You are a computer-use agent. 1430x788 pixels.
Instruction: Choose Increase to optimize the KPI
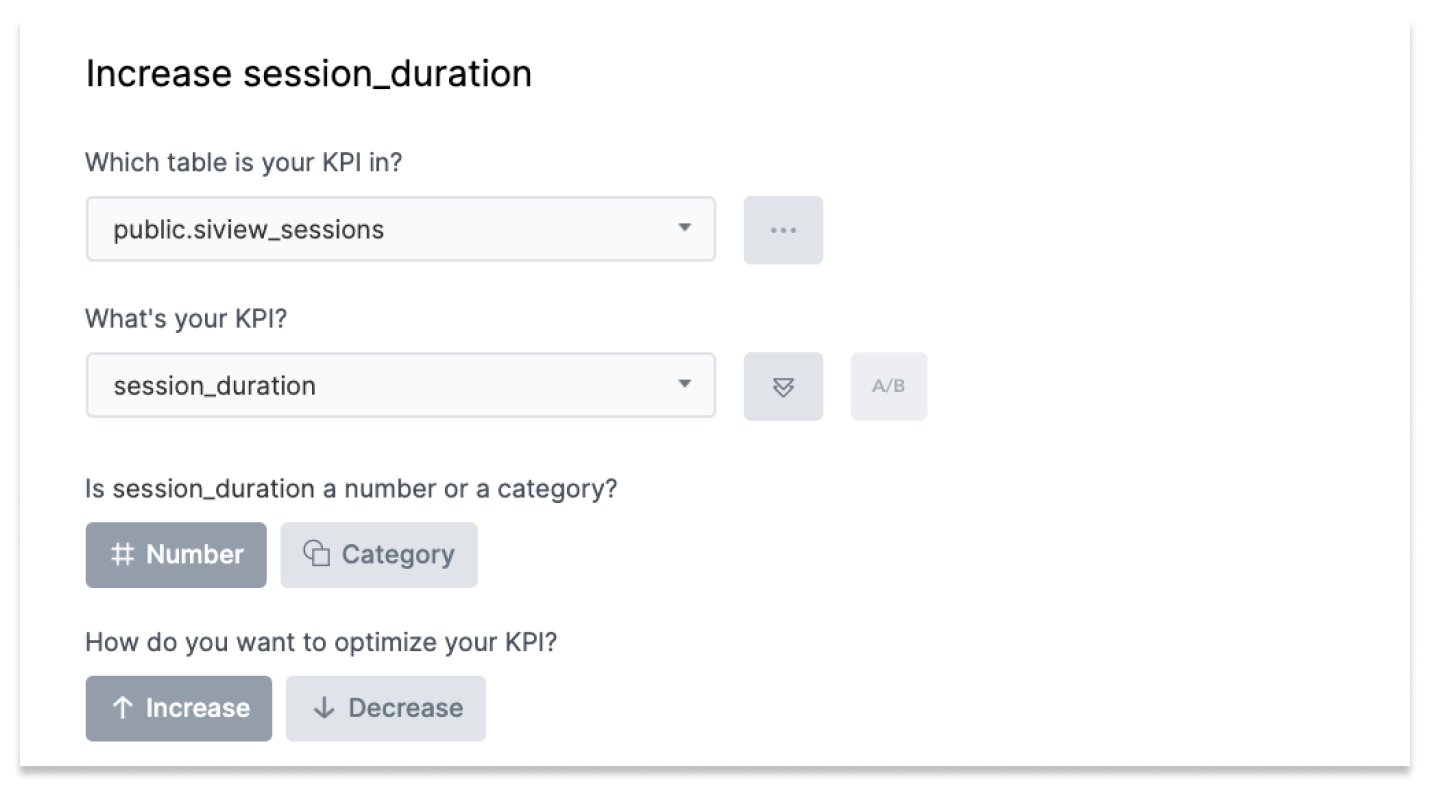[x=179, y=708]
